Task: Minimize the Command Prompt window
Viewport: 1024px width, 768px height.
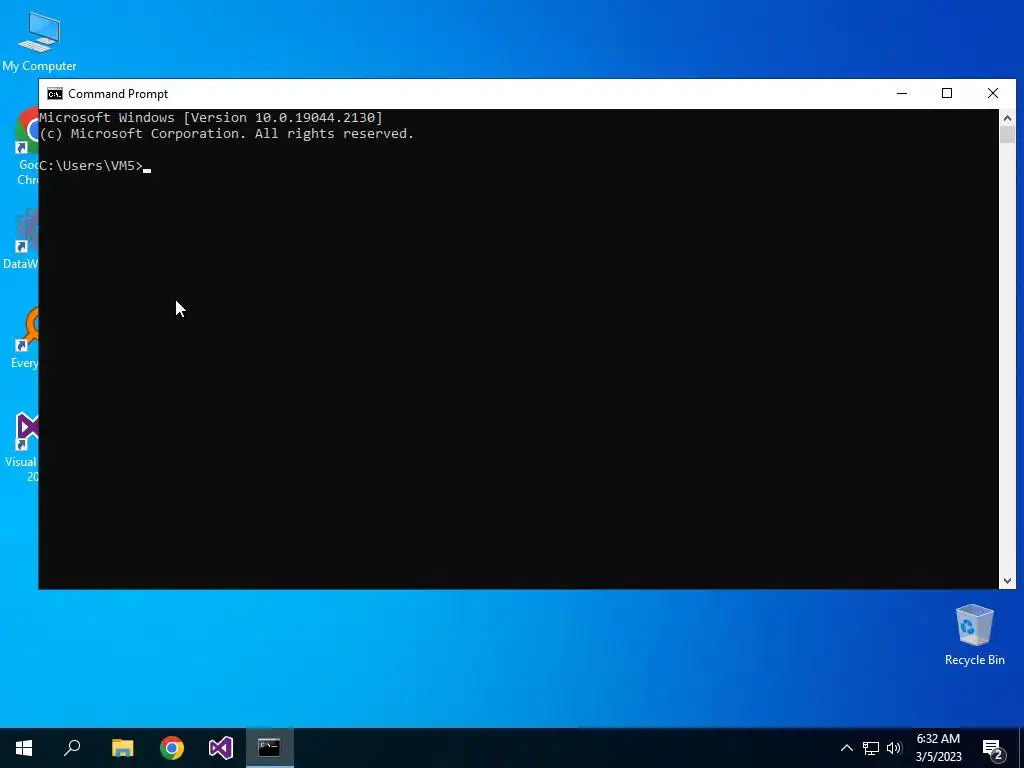Action: (x=902, y=93)
